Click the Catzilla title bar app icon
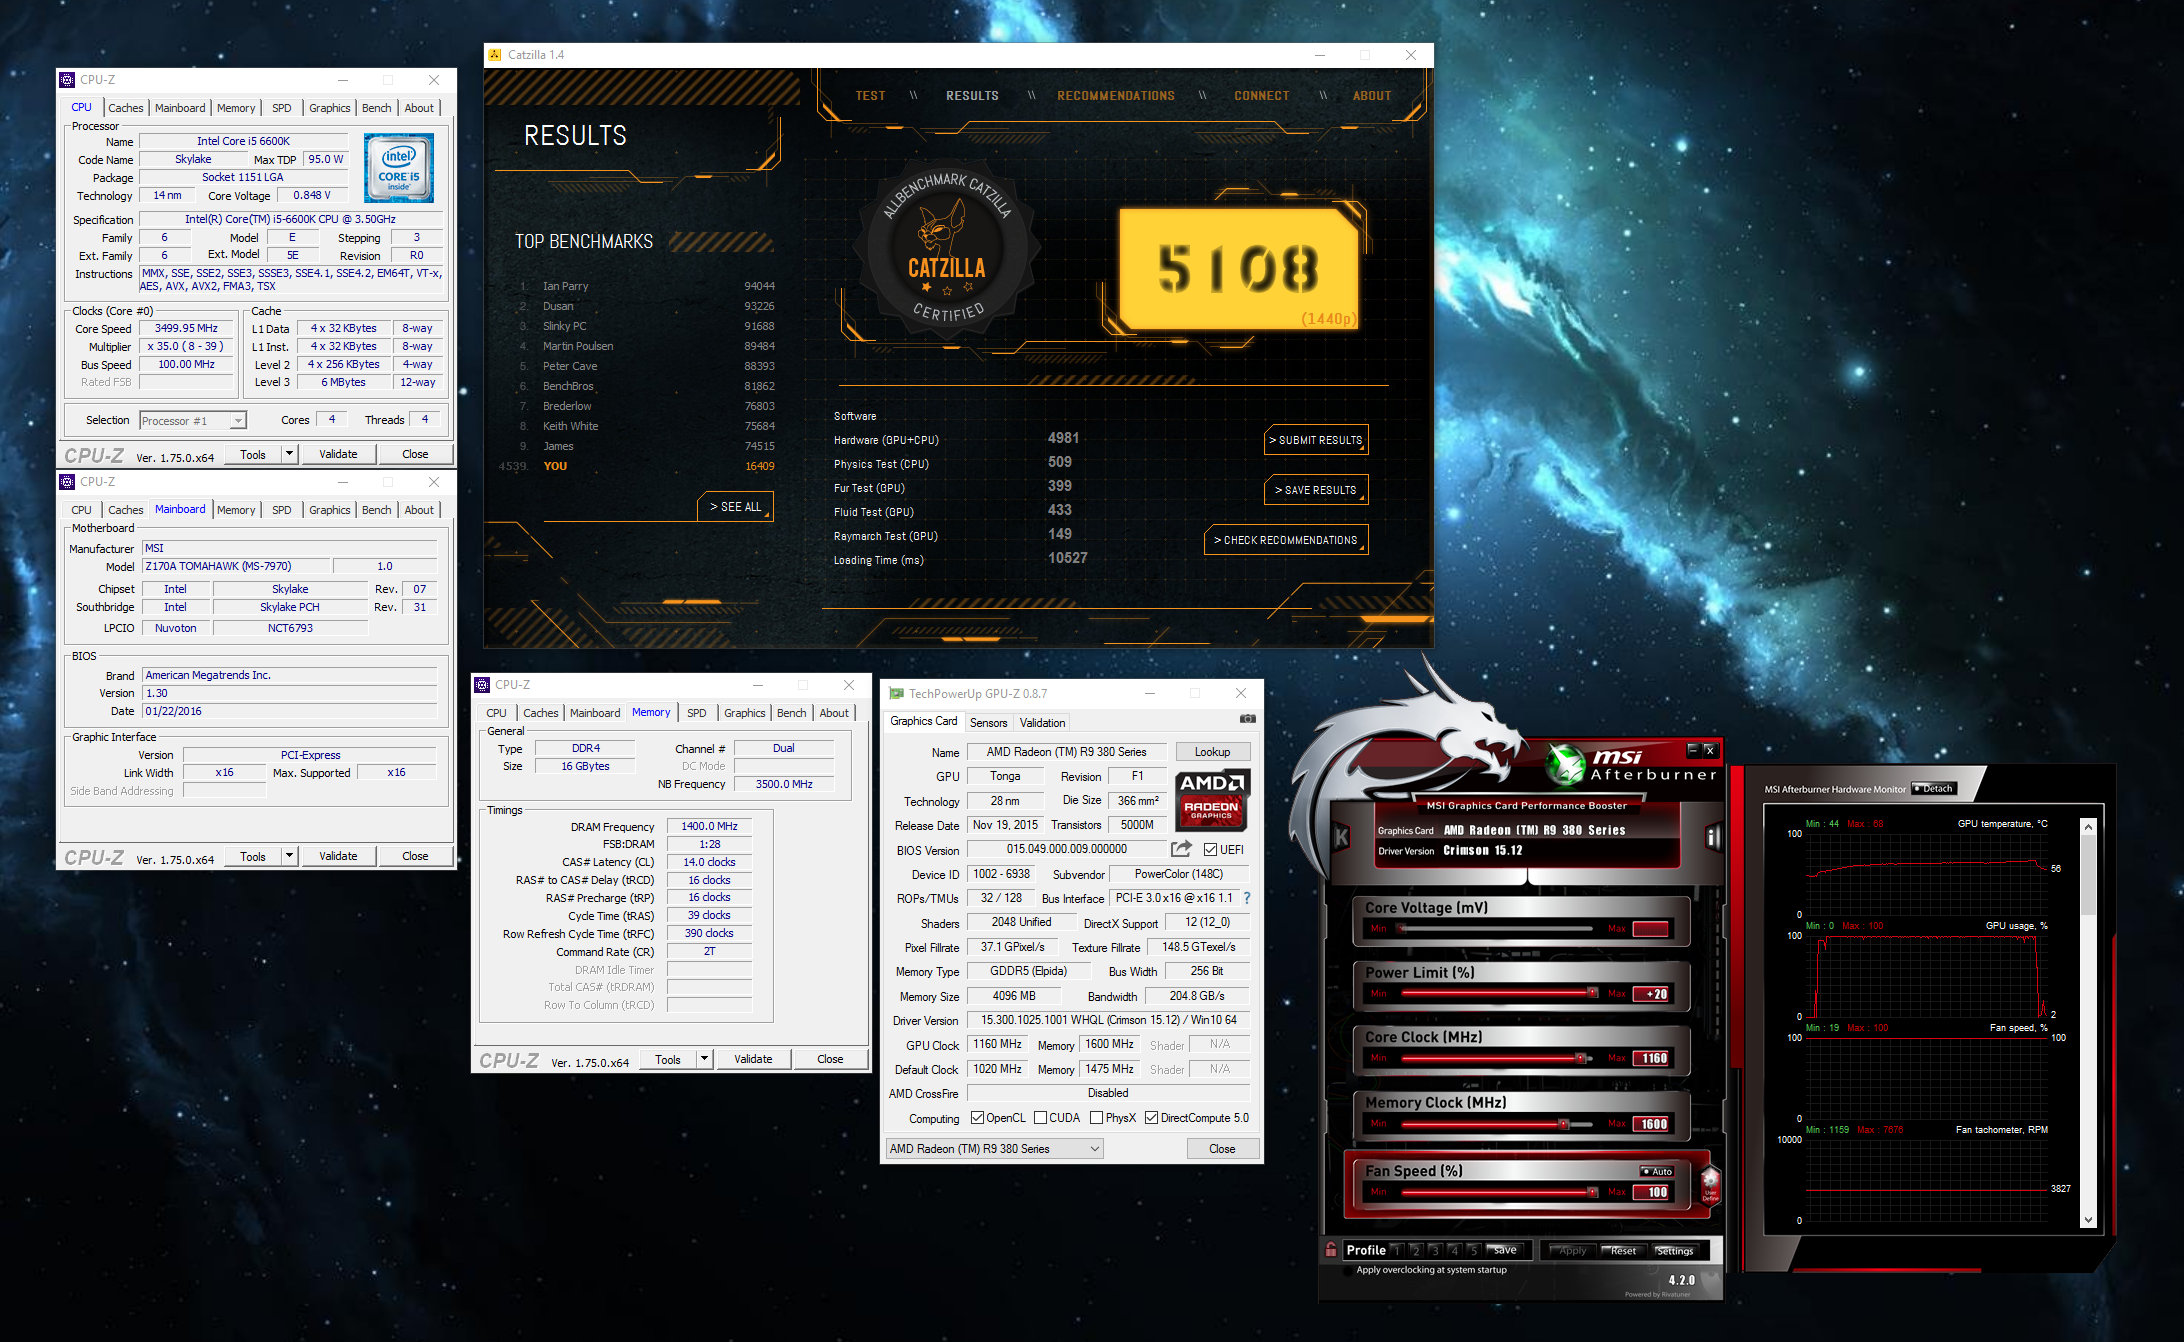Viewport: 2184px width, 1342px height. (x=495, y=55)
